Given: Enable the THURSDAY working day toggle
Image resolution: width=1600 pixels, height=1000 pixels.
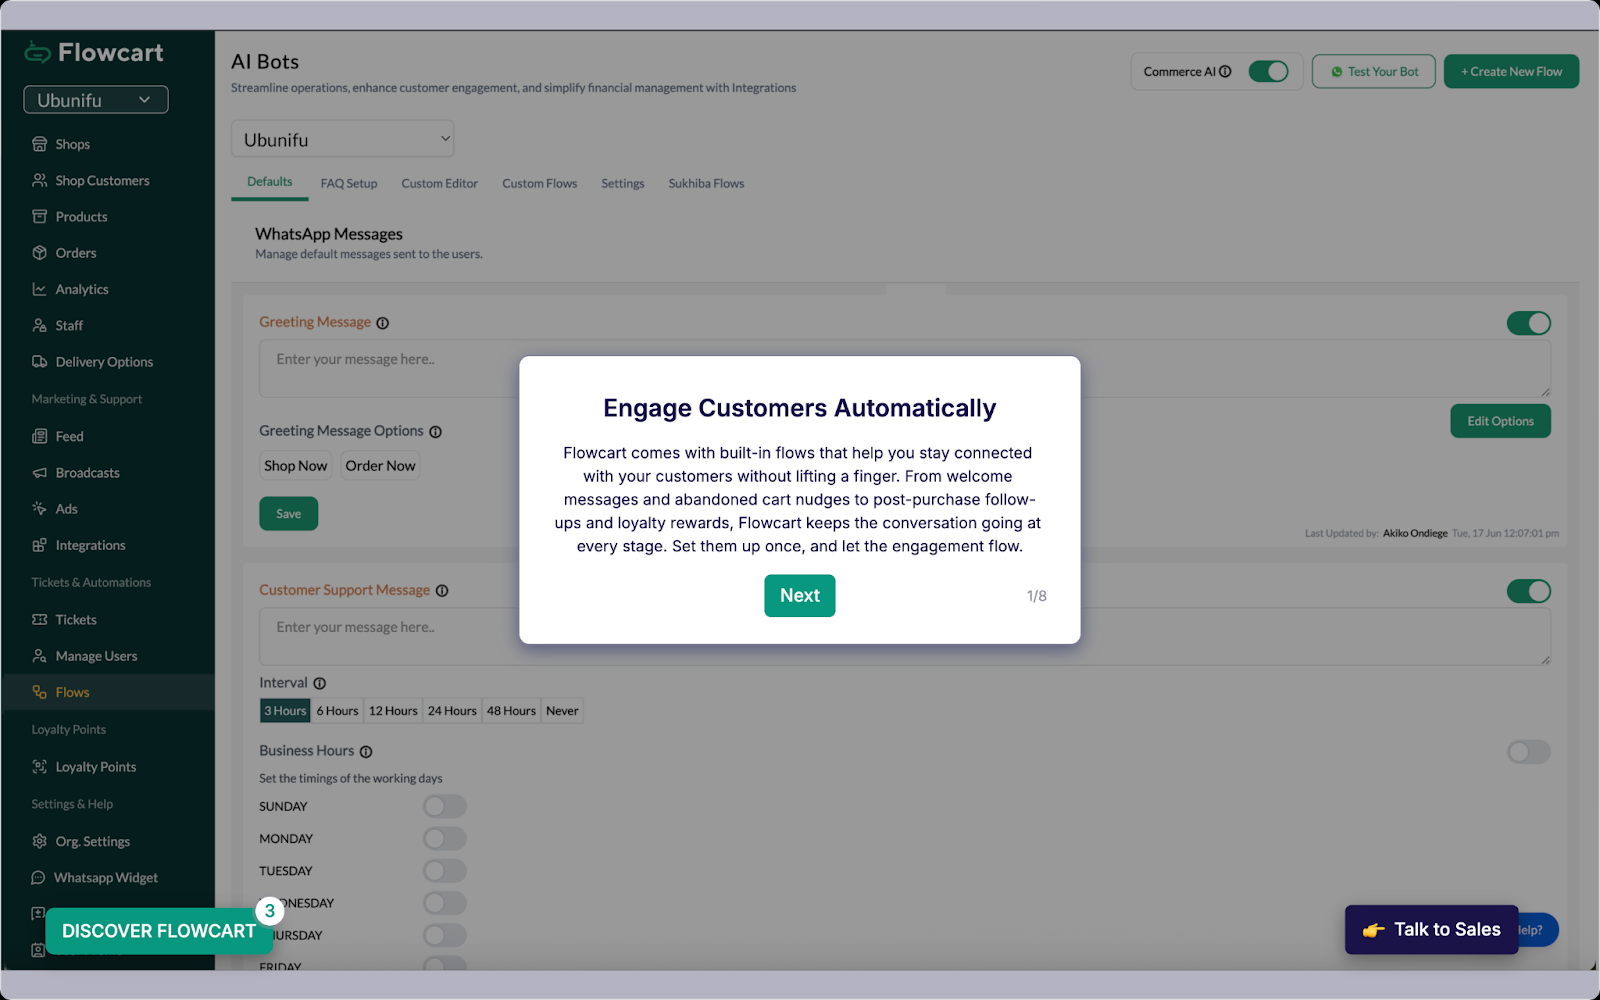Looking at the screenshot, I should pyautogui.click(x=445, y=935).
